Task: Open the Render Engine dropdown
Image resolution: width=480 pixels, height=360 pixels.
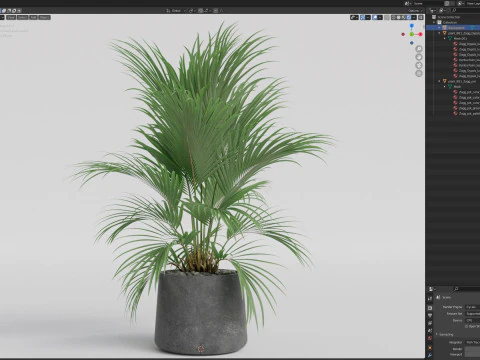Action: 473,307
